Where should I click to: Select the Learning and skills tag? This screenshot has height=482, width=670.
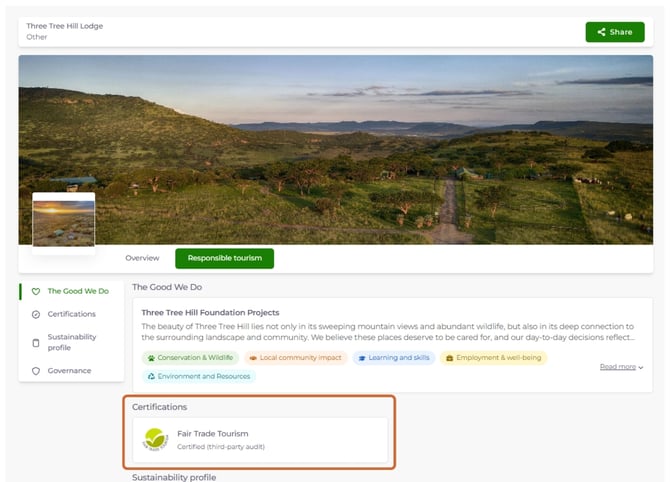pyautogui.click(x=394, y=358)
